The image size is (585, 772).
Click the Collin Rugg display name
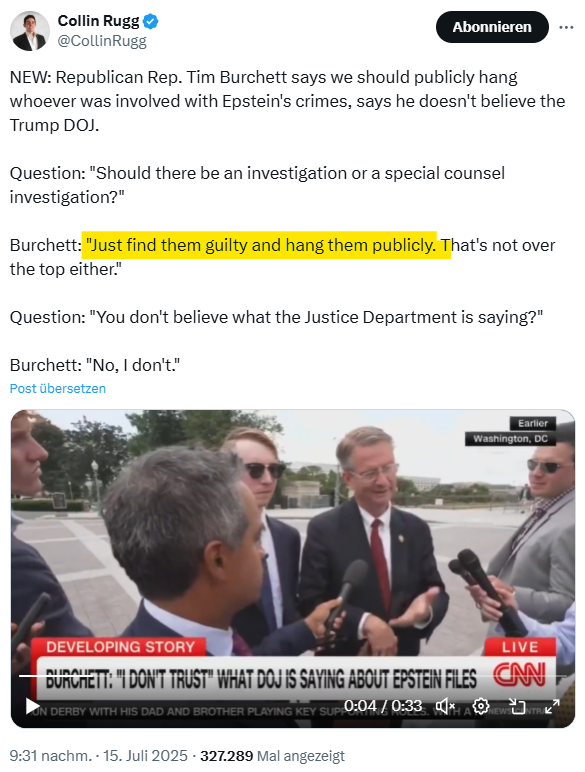[x=98, y=21]
